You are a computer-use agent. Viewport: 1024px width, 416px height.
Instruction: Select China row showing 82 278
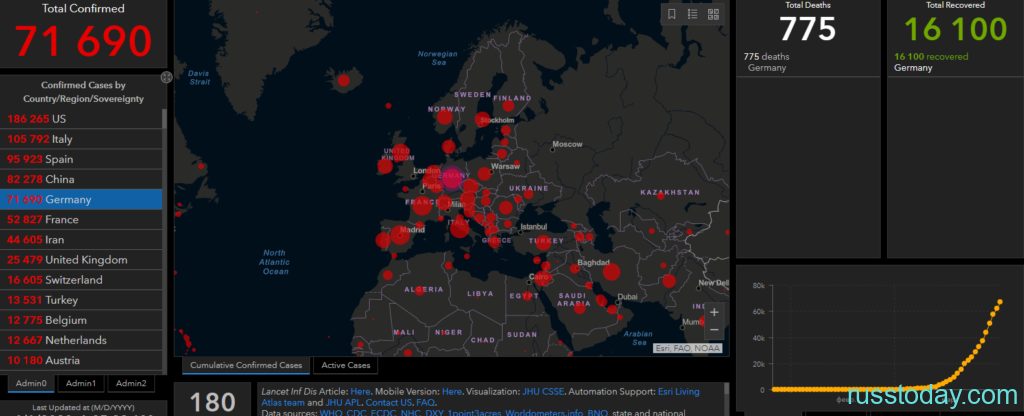coord(81,180)
